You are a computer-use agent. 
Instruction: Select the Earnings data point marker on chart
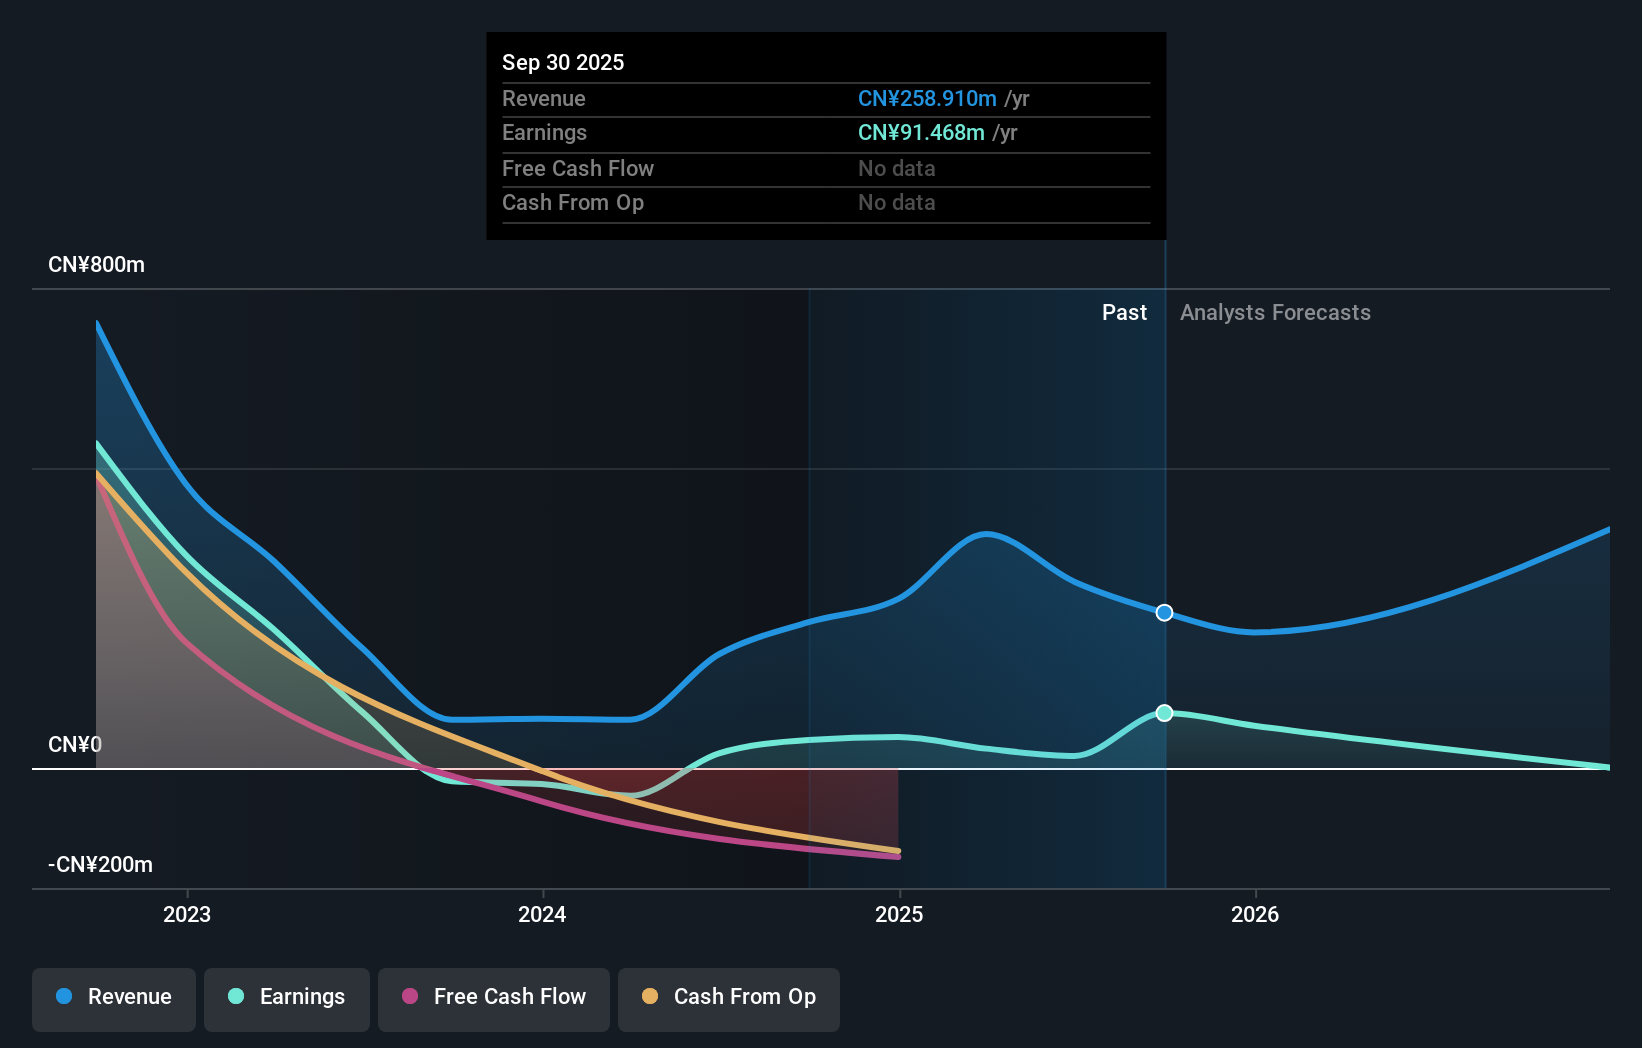pyautogui.click(x=1163, y=713)
